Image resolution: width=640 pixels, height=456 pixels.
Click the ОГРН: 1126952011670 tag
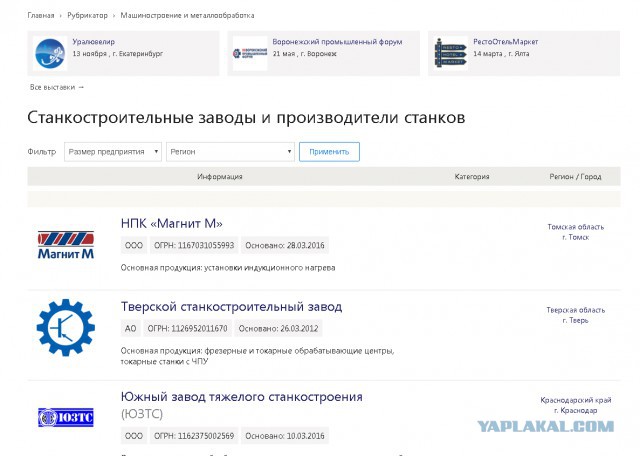click(x=187, y=329)
